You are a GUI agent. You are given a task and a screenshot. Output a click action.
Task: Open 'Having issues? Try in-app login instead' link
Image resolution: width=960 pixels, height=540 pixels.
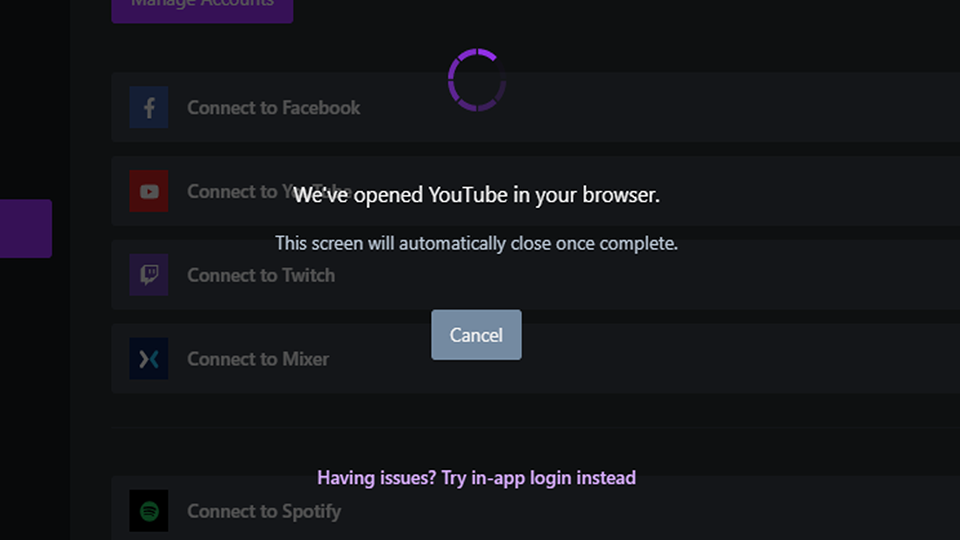click(476, 478)
